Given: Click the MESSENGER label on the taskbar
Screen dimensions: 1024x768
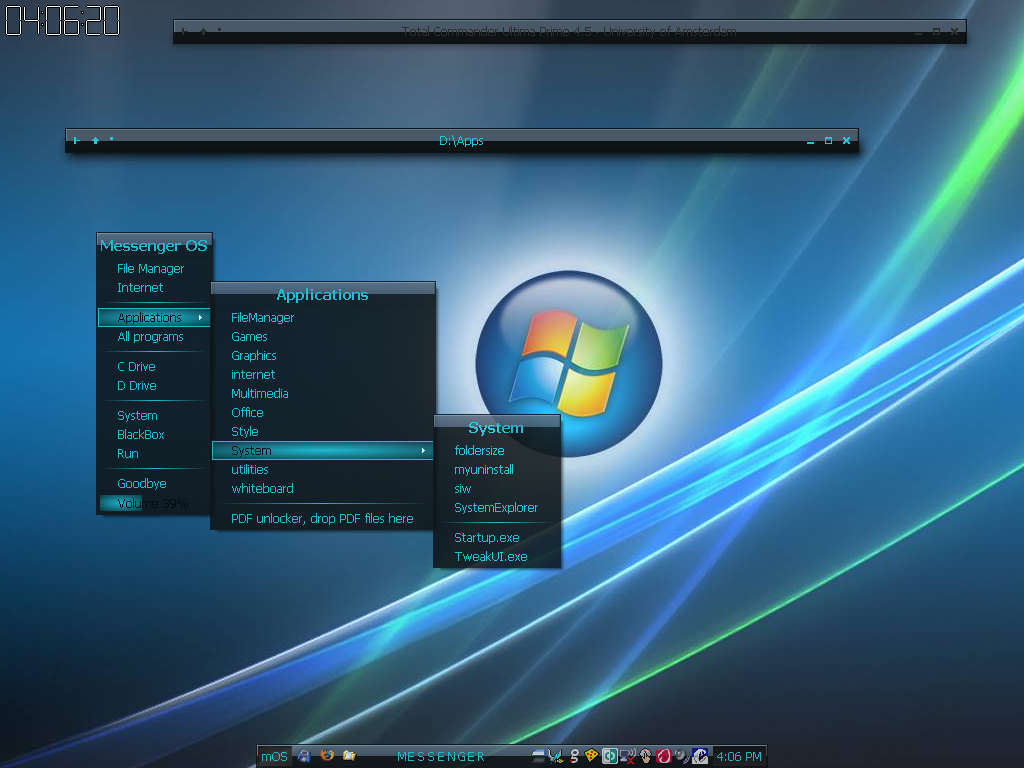Looking at the screenshot, I should click(x=441, y=756).
